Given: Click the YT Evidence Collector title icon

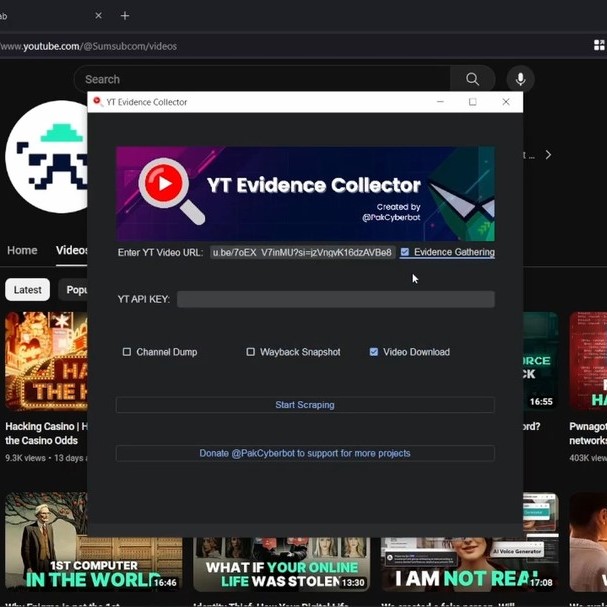Looking at the screenshot, I should [98, 102].
